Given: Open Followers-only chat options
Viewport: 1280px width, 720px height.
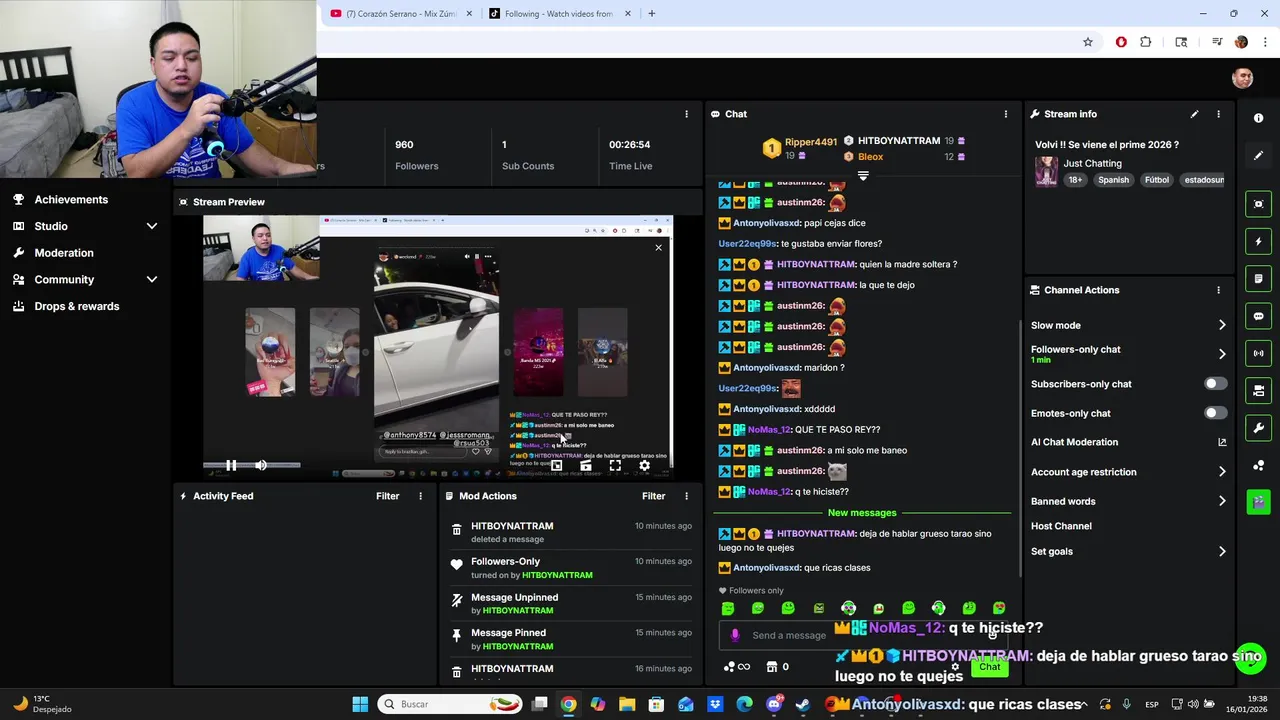Looking at the screenshot, I should 1128,354.
